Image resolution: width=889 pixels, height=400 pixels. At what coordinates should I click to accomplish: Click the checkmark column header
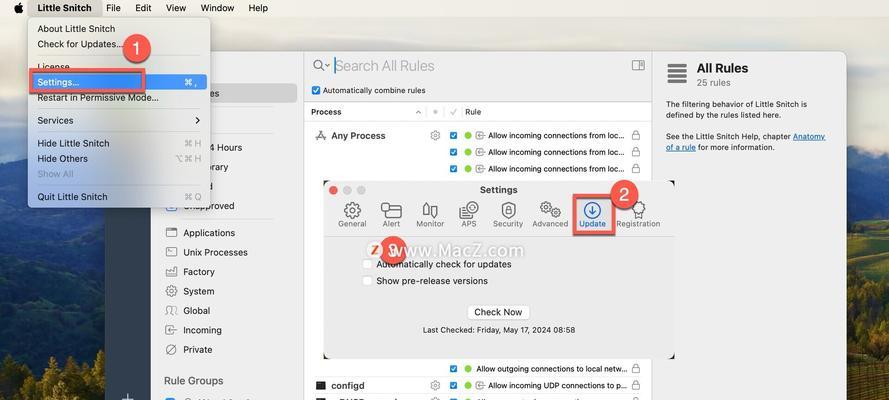453,112
